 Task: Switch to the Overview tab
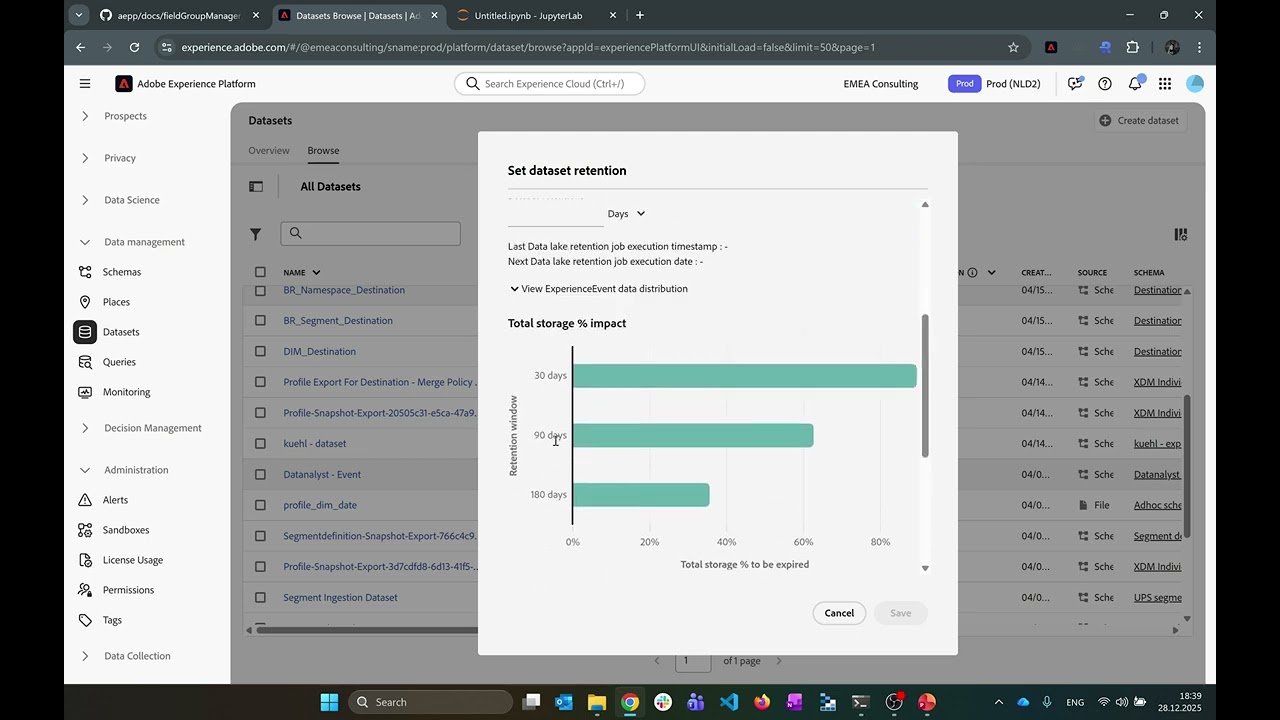click(269, 151)
